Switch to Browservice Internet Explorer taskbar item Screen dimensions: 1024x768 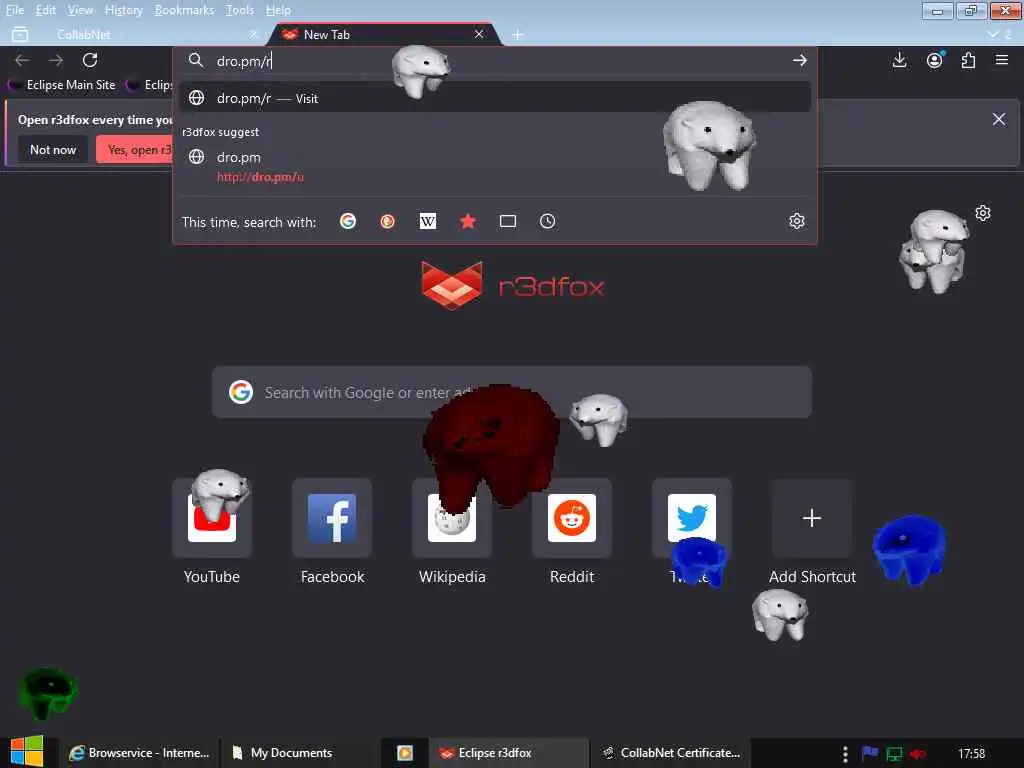139,752
